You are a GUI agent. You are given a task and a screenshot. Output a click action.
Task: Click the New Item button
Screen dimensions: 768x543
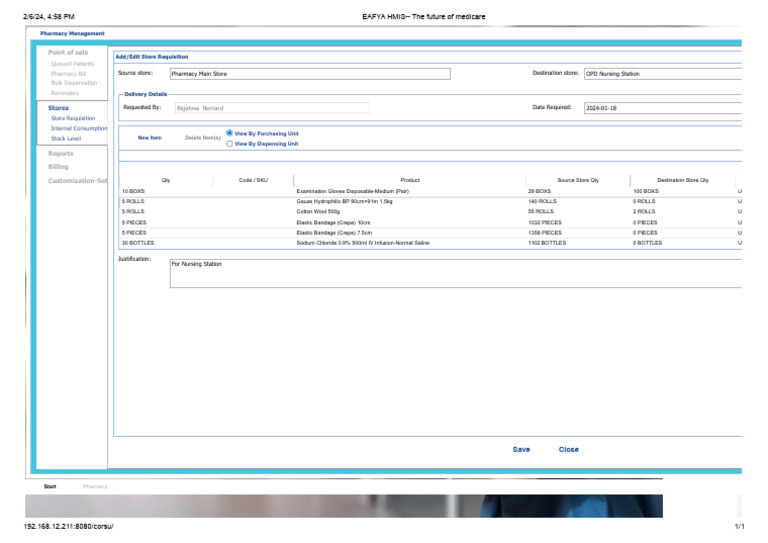(149, 138)
